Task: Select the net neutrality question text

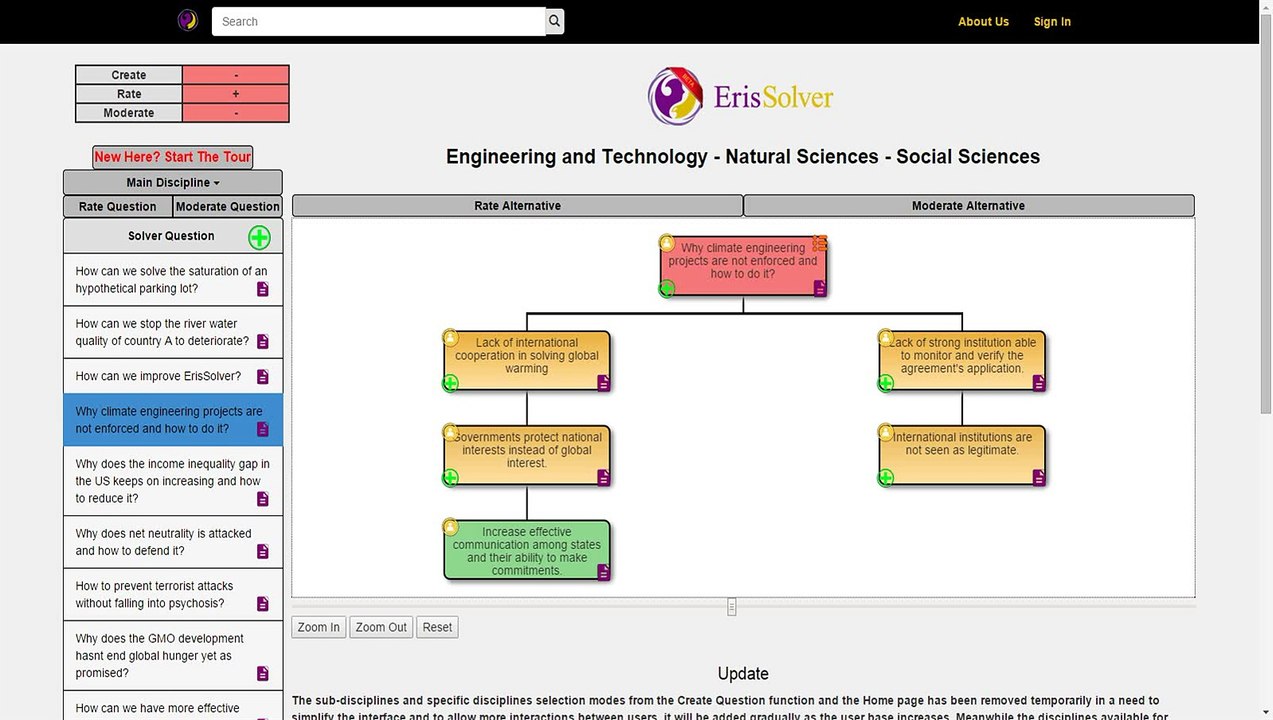Action: [163, 542]
